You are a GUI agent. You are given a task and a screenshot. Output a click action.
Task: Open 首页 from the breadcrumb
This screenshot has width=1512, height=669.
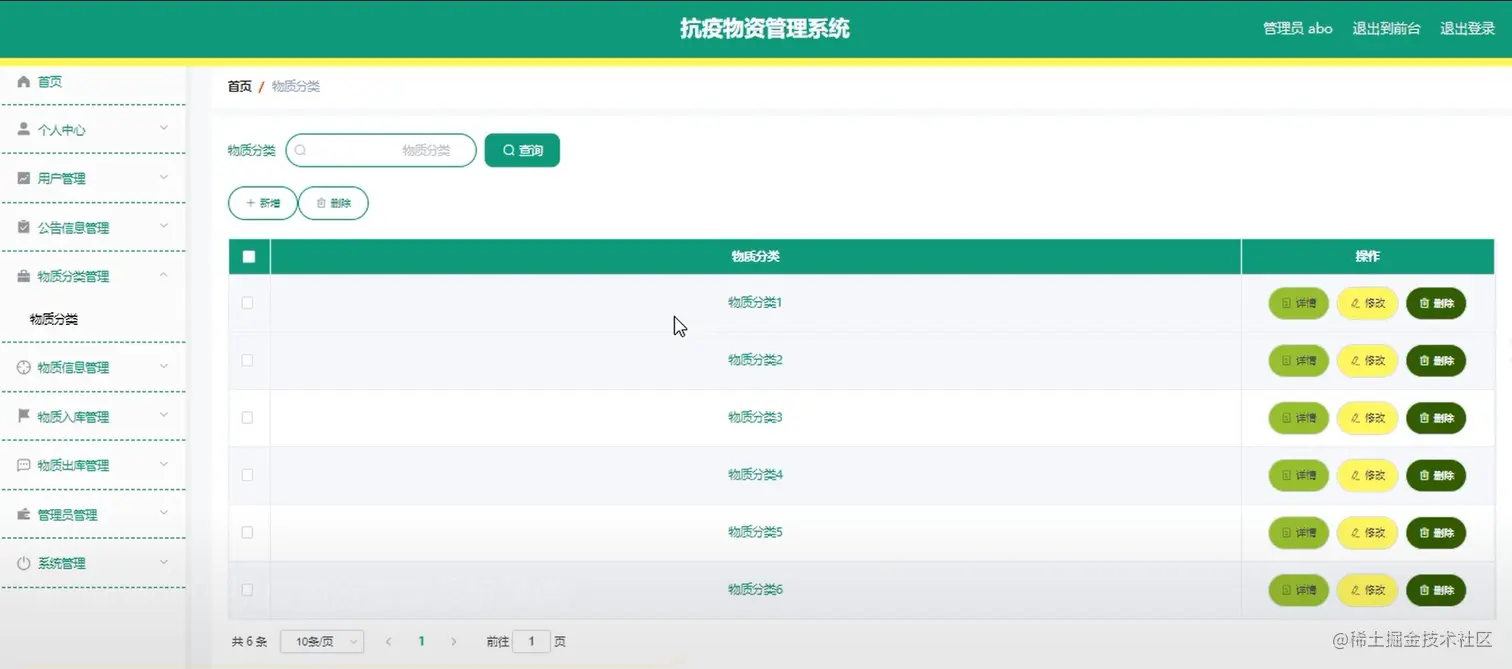239,86
